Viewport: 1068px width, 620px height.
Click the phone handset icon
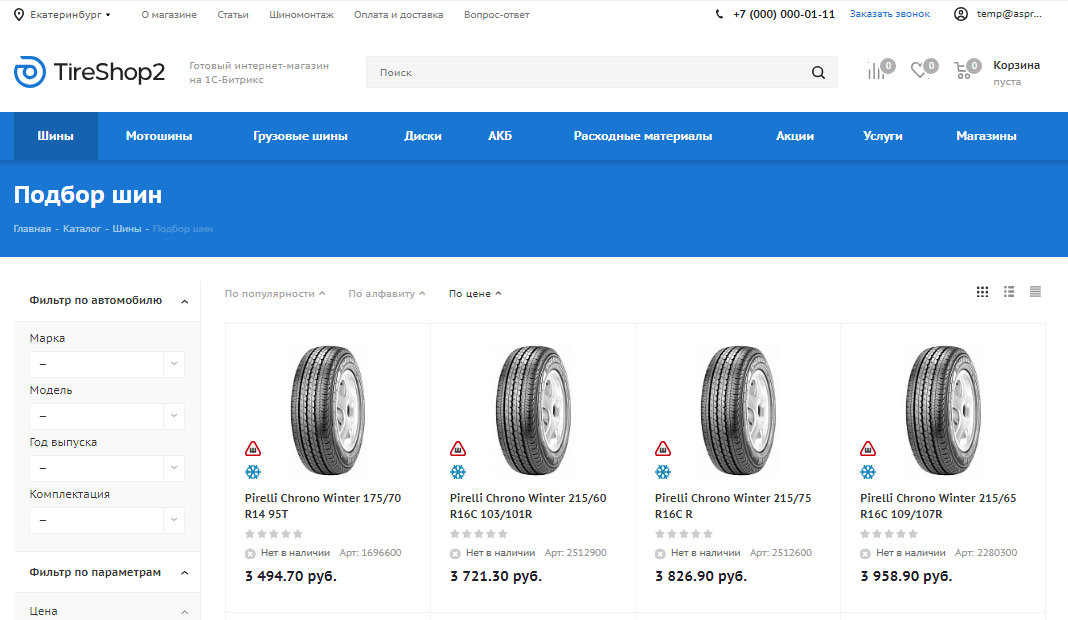(719, 14)
